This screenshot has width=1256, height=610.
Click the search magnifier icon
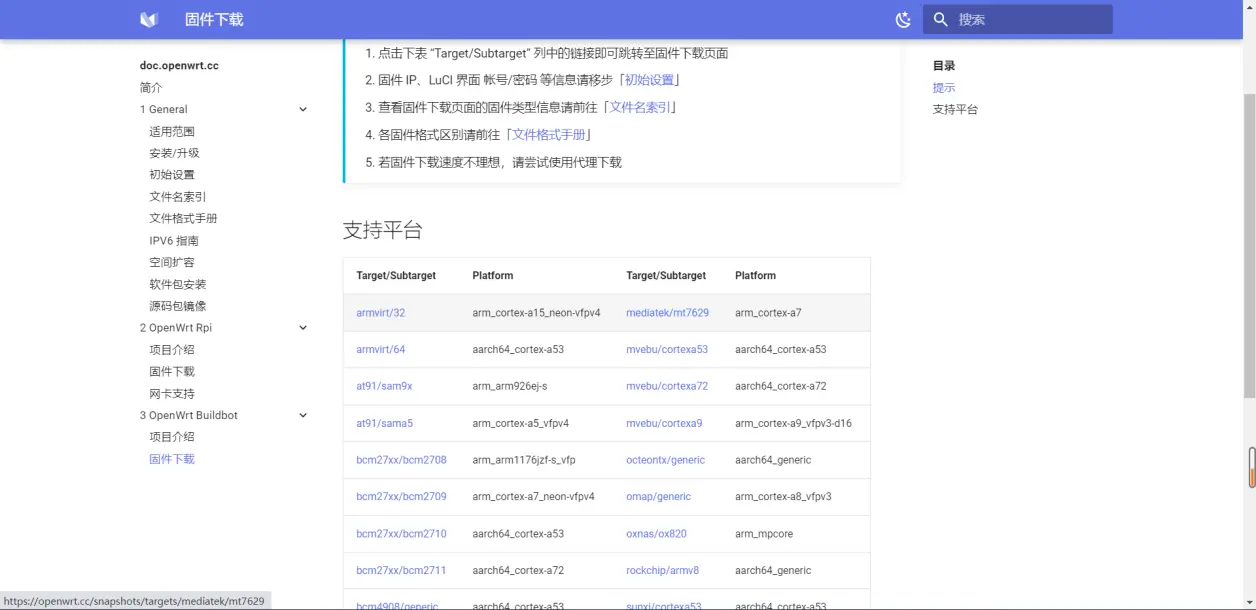tap(940, 20)
